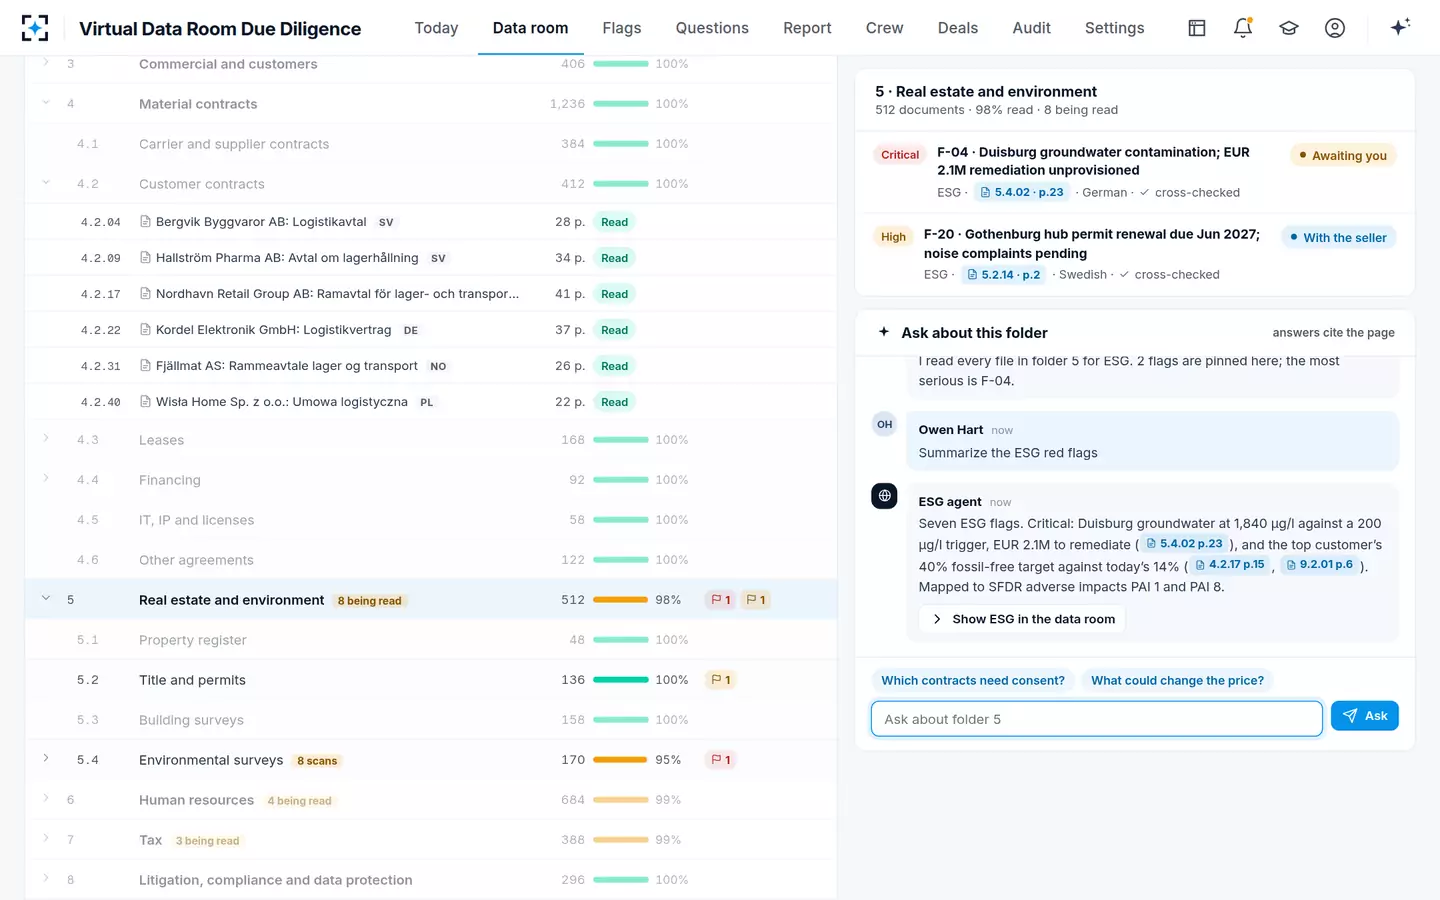Click the Awaiting you status chip
Image resolution: width=1440 pixels, height=900 pixels.
(1343, 156)
